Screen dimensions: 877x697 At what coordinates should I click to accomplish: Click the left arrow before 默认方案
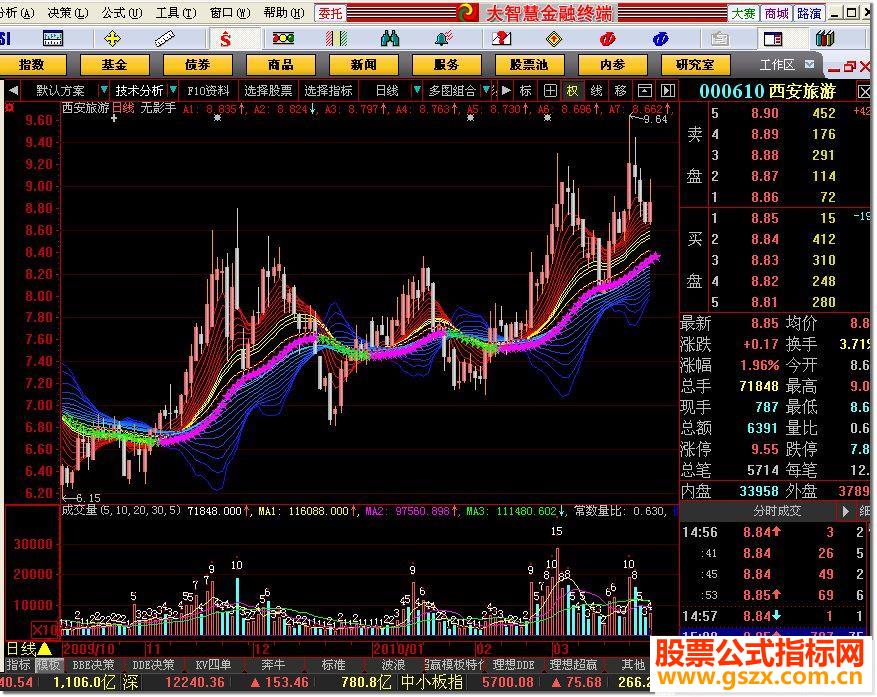click(13, 90)
